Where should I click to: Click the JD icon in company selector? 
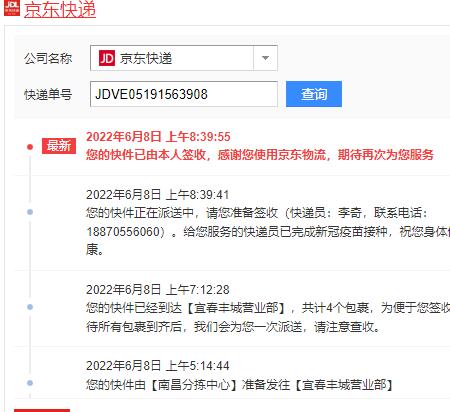(x=107, y=58)
